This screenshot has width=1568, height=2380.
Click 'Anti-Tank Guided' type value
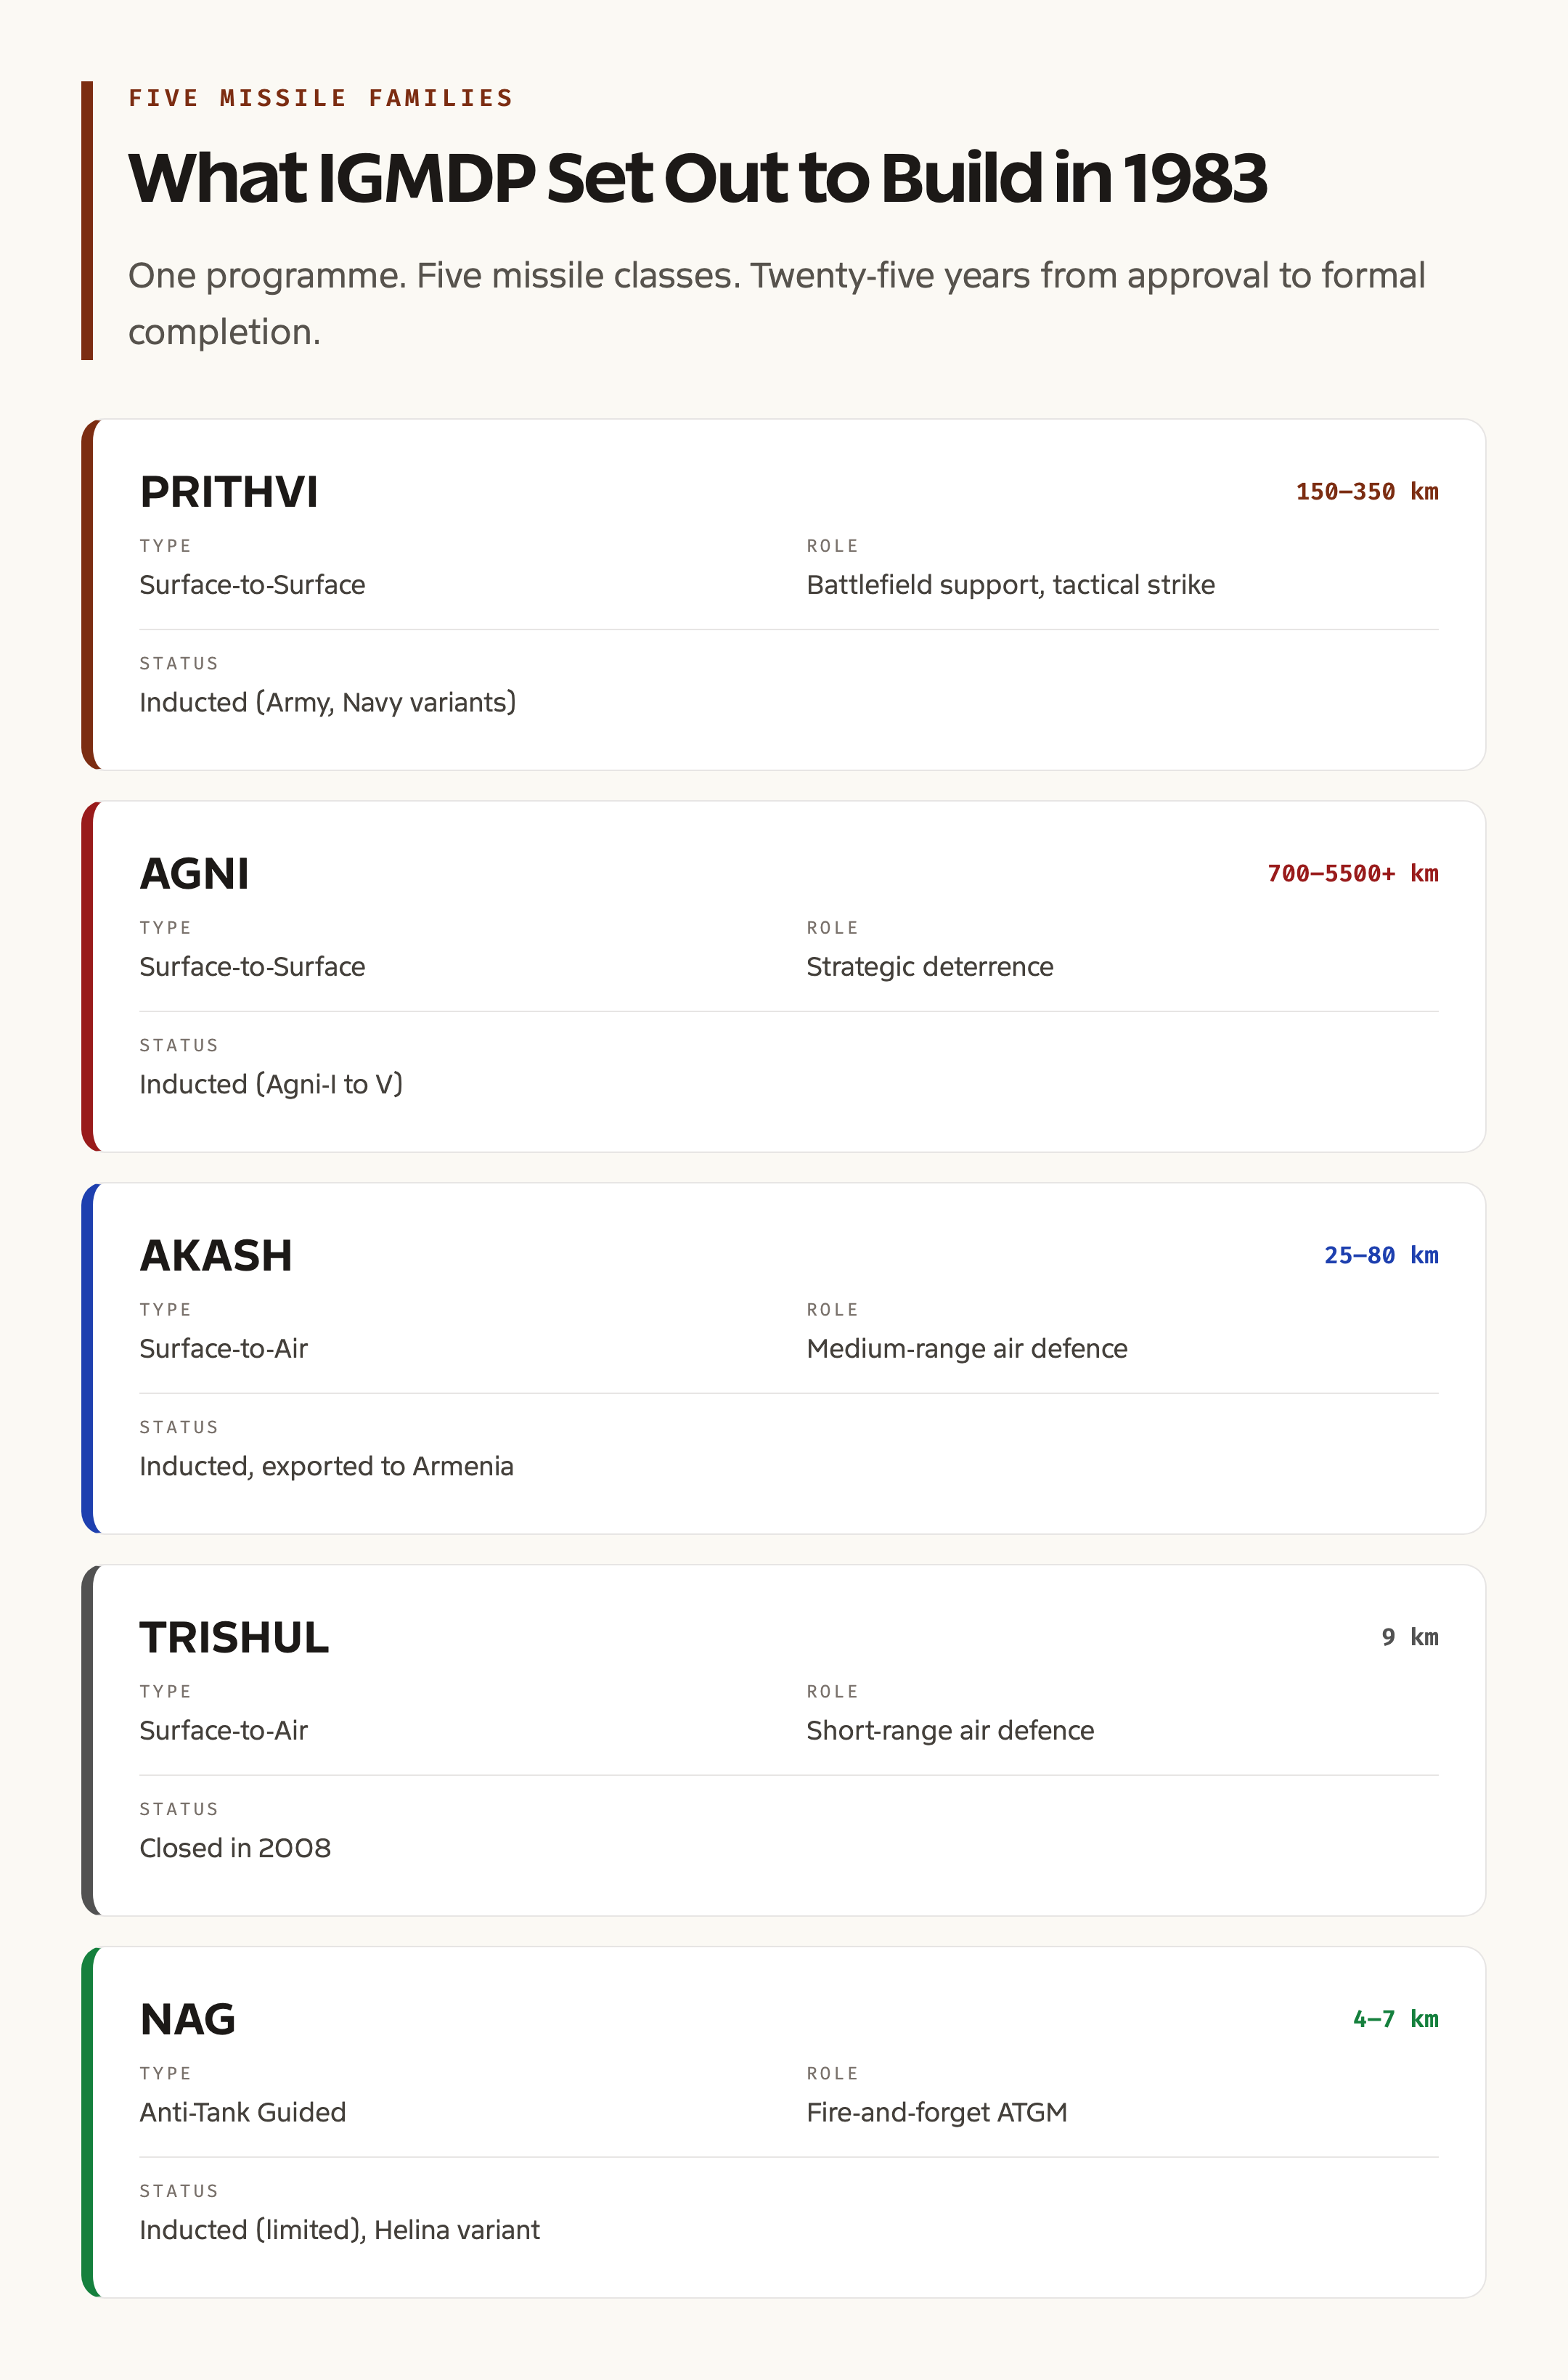[243, 2113]
